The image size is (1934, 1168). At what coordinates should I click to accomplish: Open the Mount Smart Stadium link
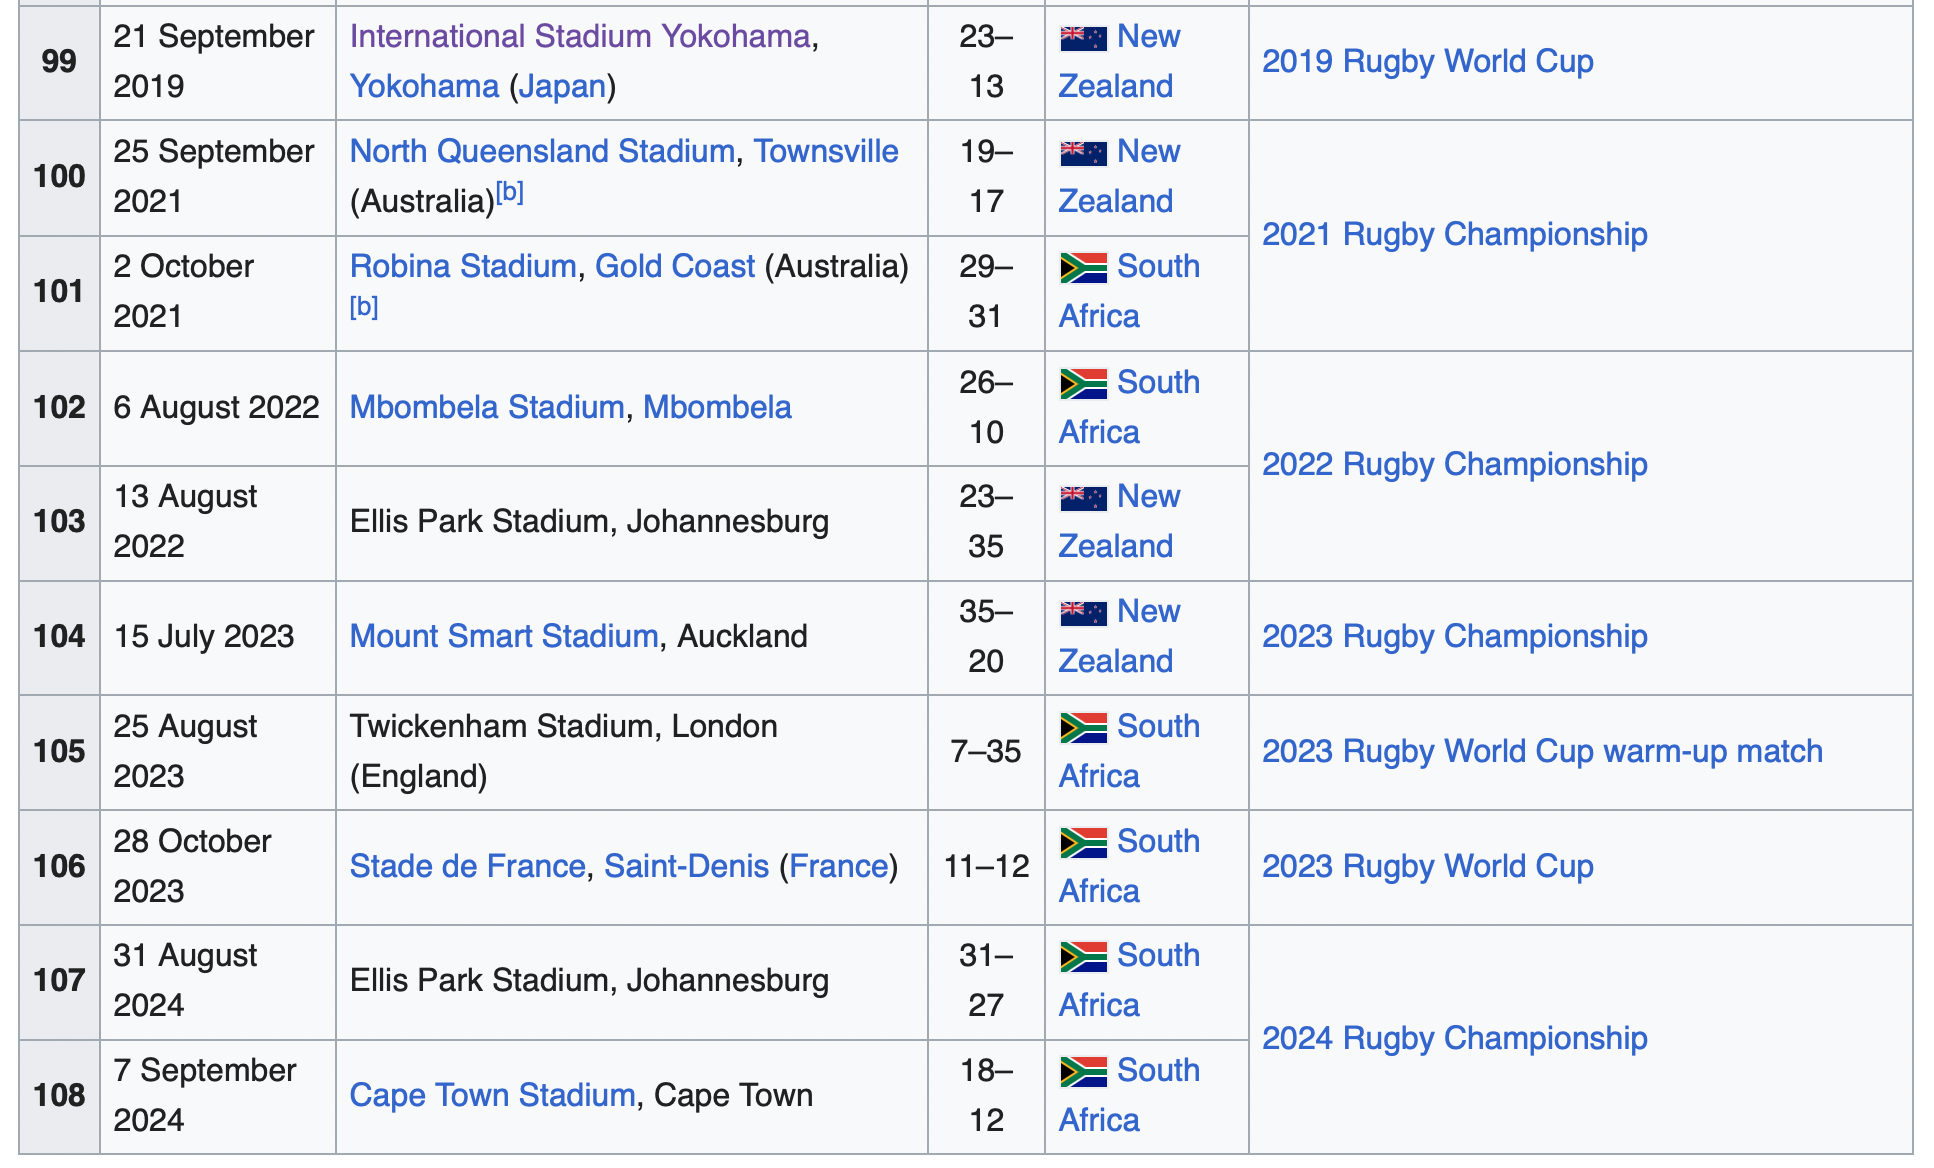pyautogui.click(x=504, y=636)
